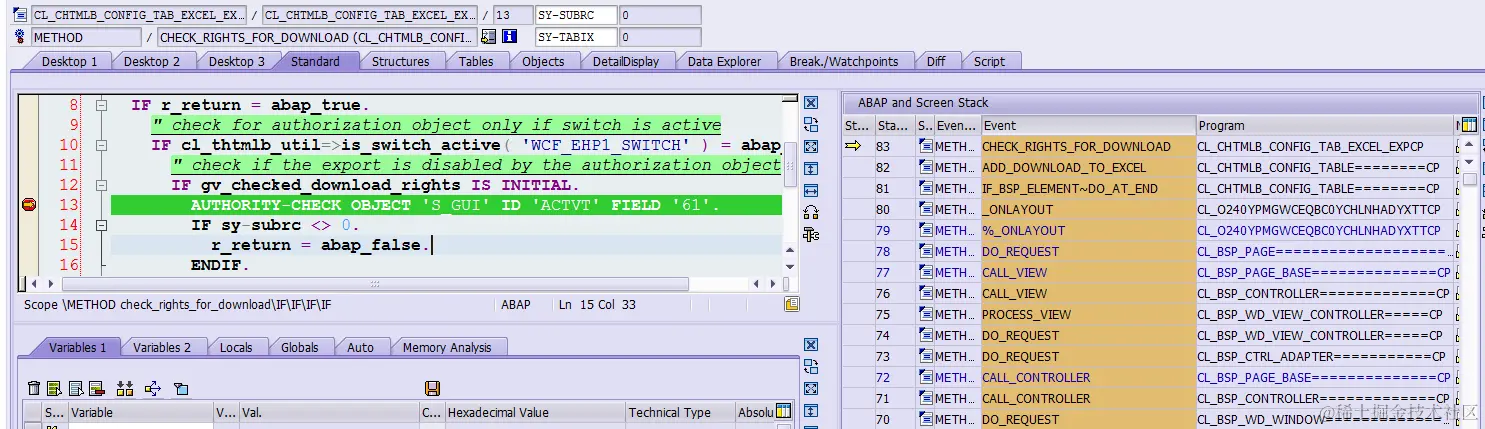Screen dimensions: 1485x429
Task: Click the dashed arrow icon in Variables toolbar
Action: pos(153,389)
